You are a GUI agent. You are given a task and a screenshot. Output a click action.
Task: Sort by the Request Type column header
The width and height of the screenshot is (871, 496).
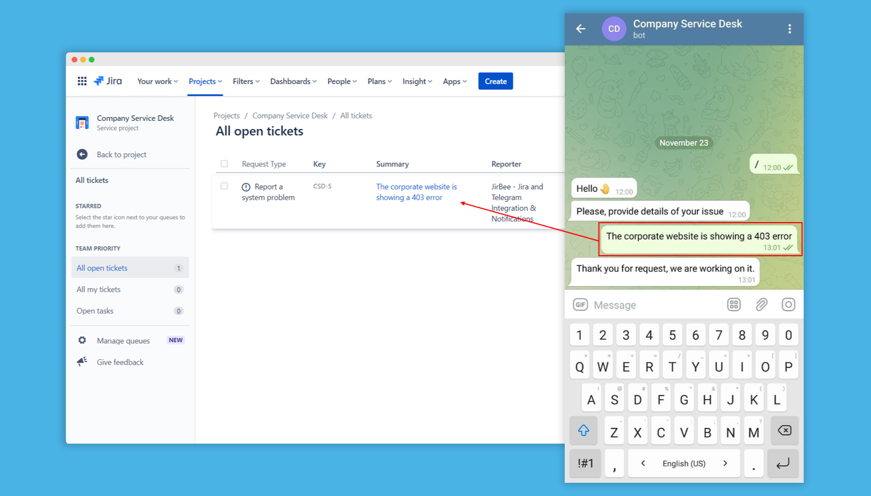point(264,164)
